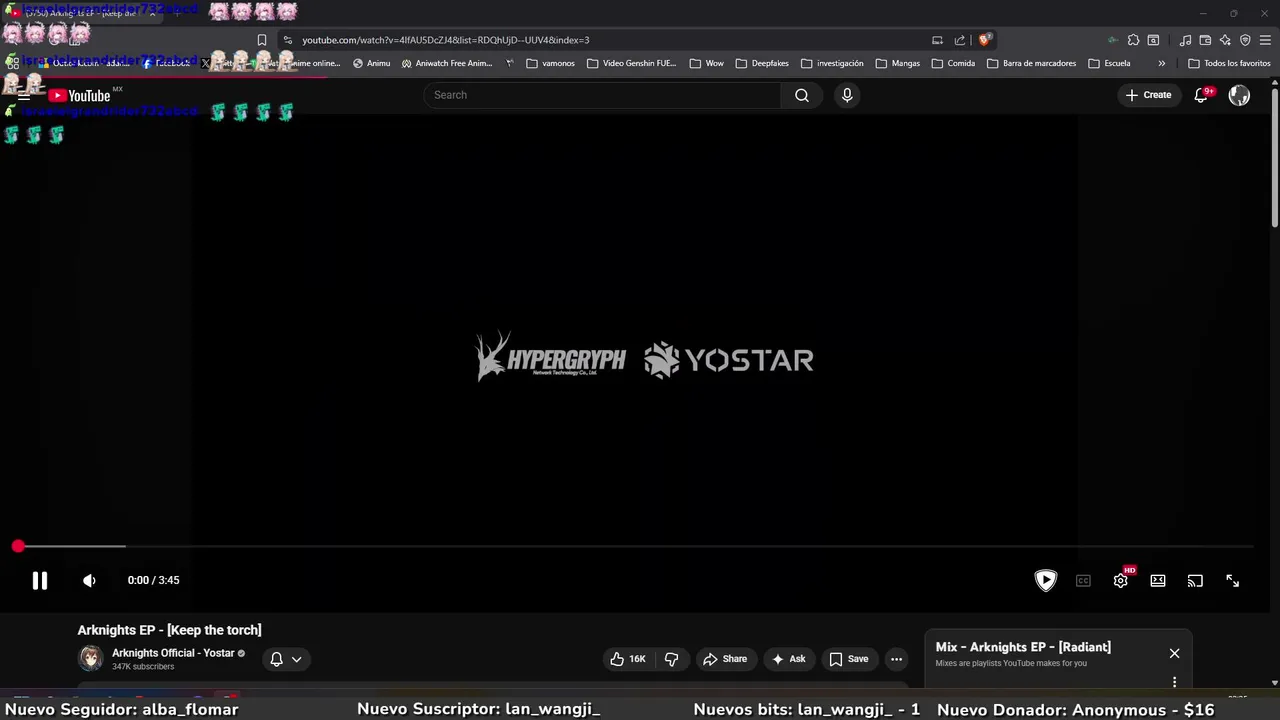Open YouTube notifications bell
The image size is (1280, 720).
pos(1201,95)
